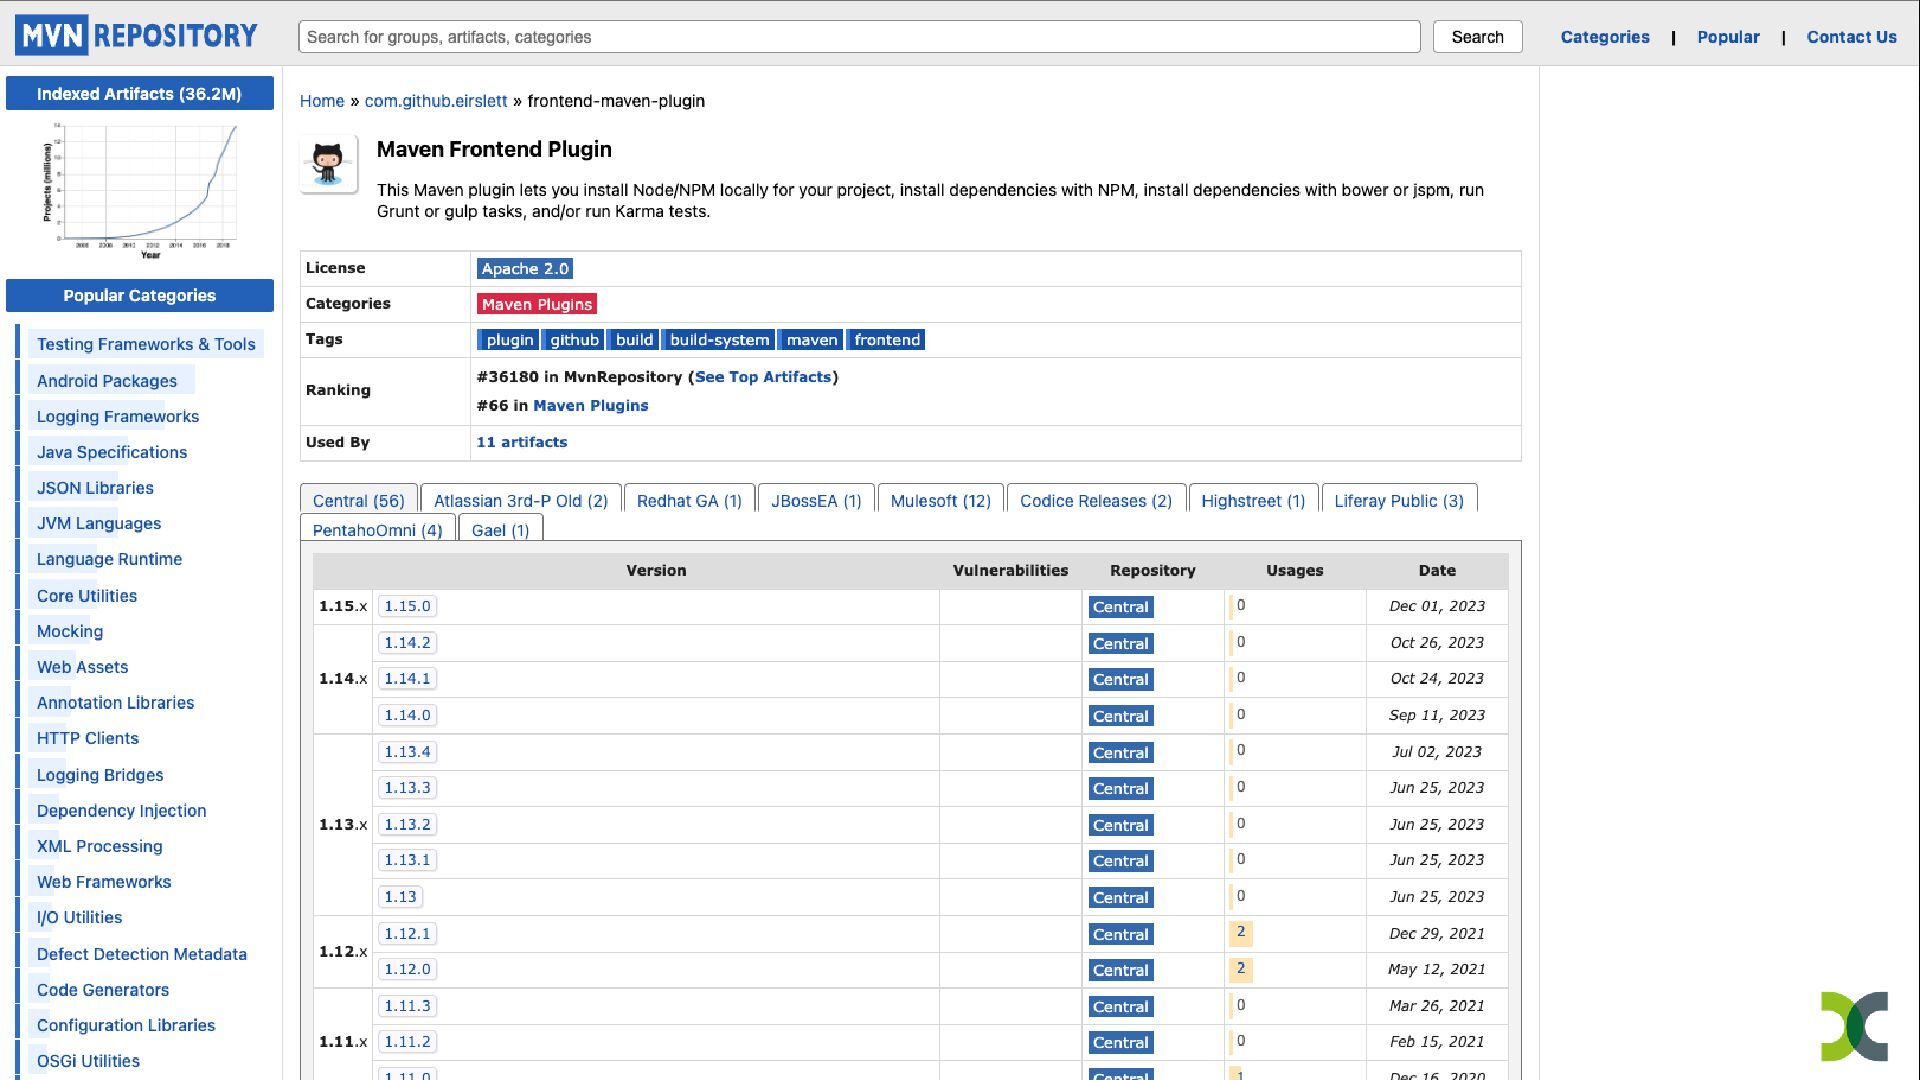
Task: Open version 1.11.2
Action: [x=407, y=1042]
